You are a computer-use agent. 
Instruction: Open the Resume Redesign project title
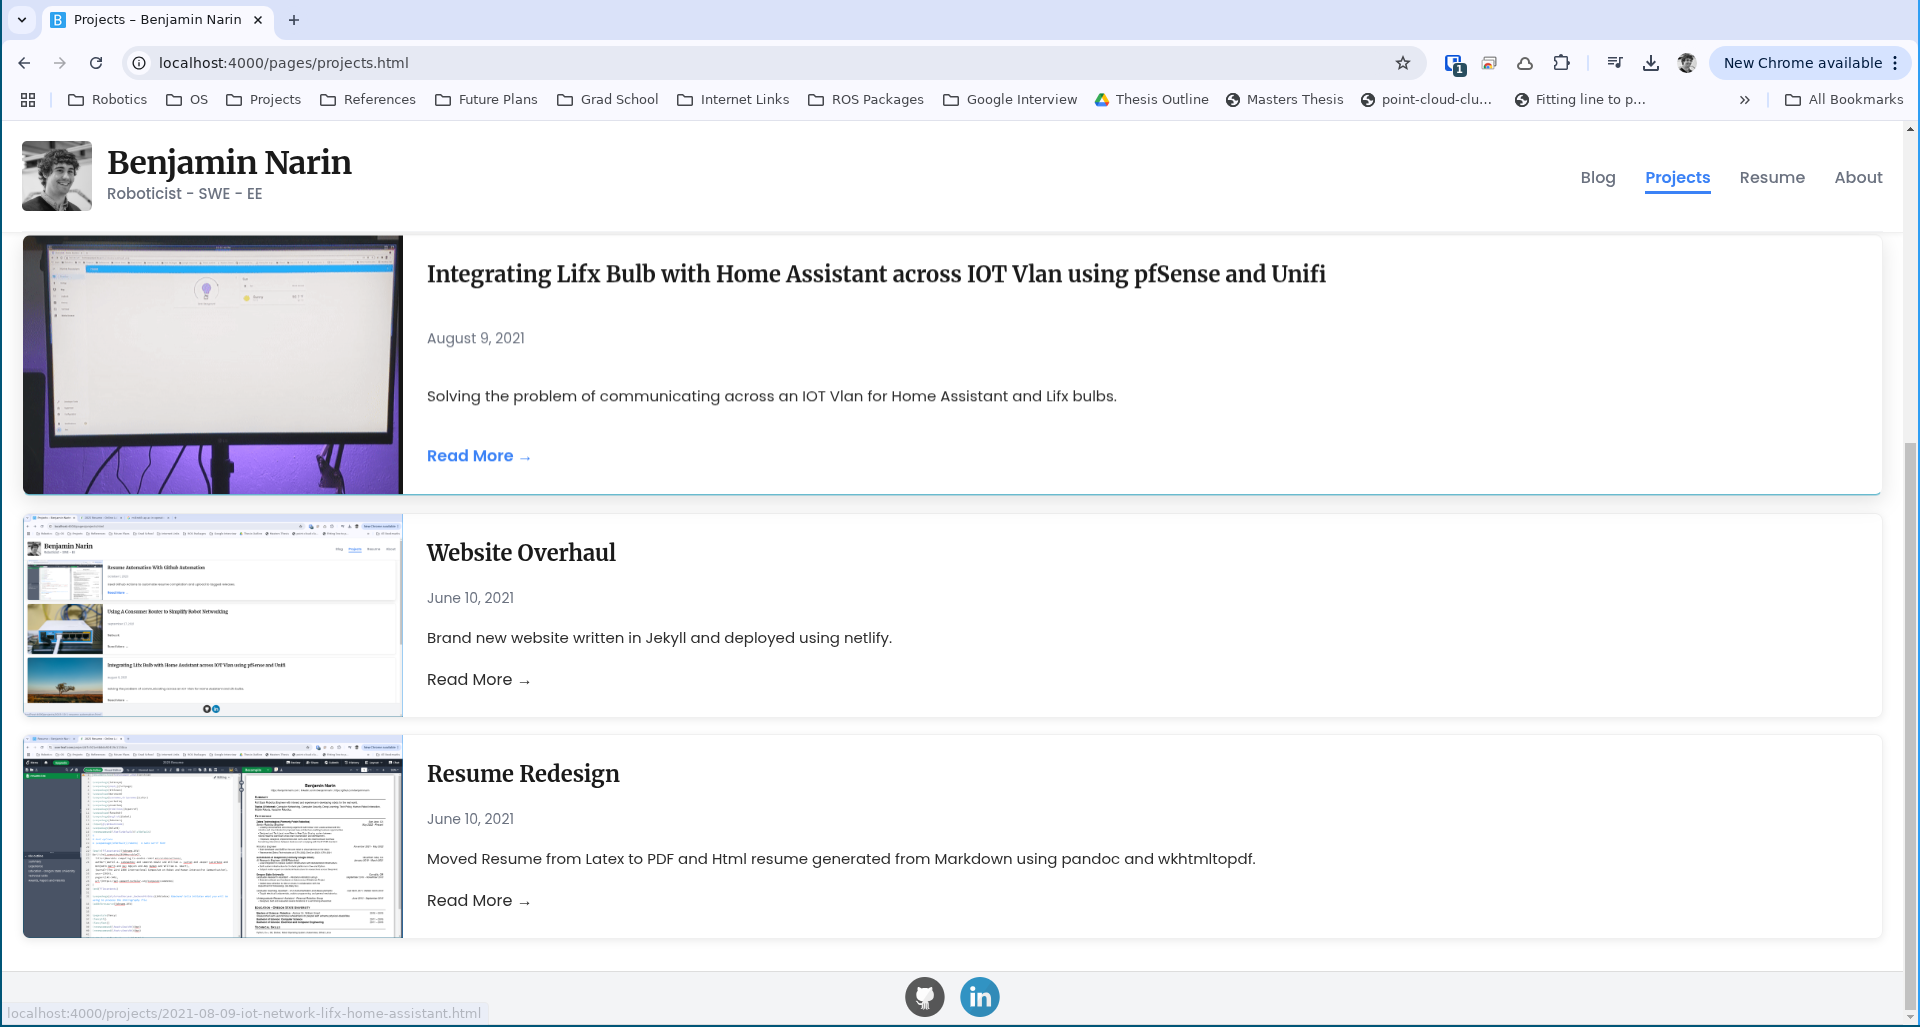(523, 774)
